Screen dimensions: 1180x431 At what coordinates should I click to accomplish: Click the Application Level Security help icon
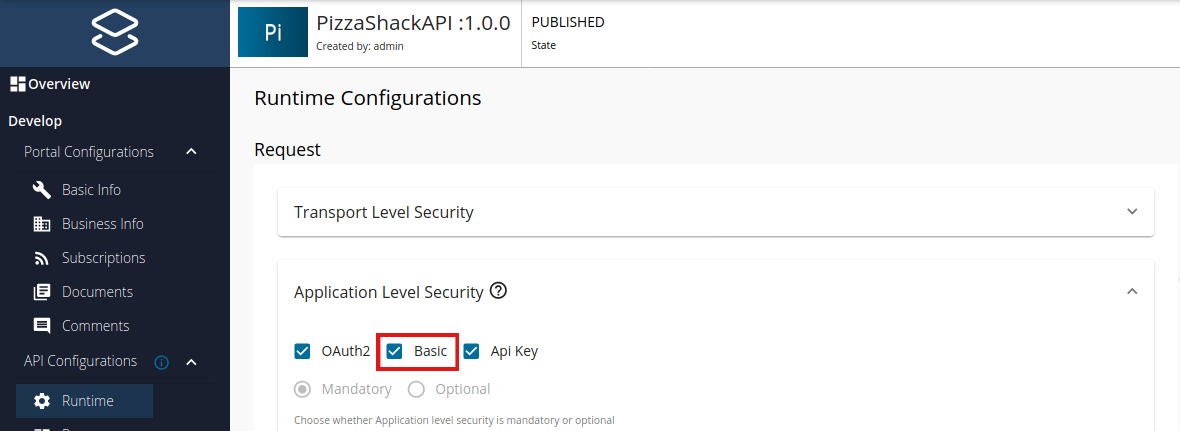[x=499, y=292]
